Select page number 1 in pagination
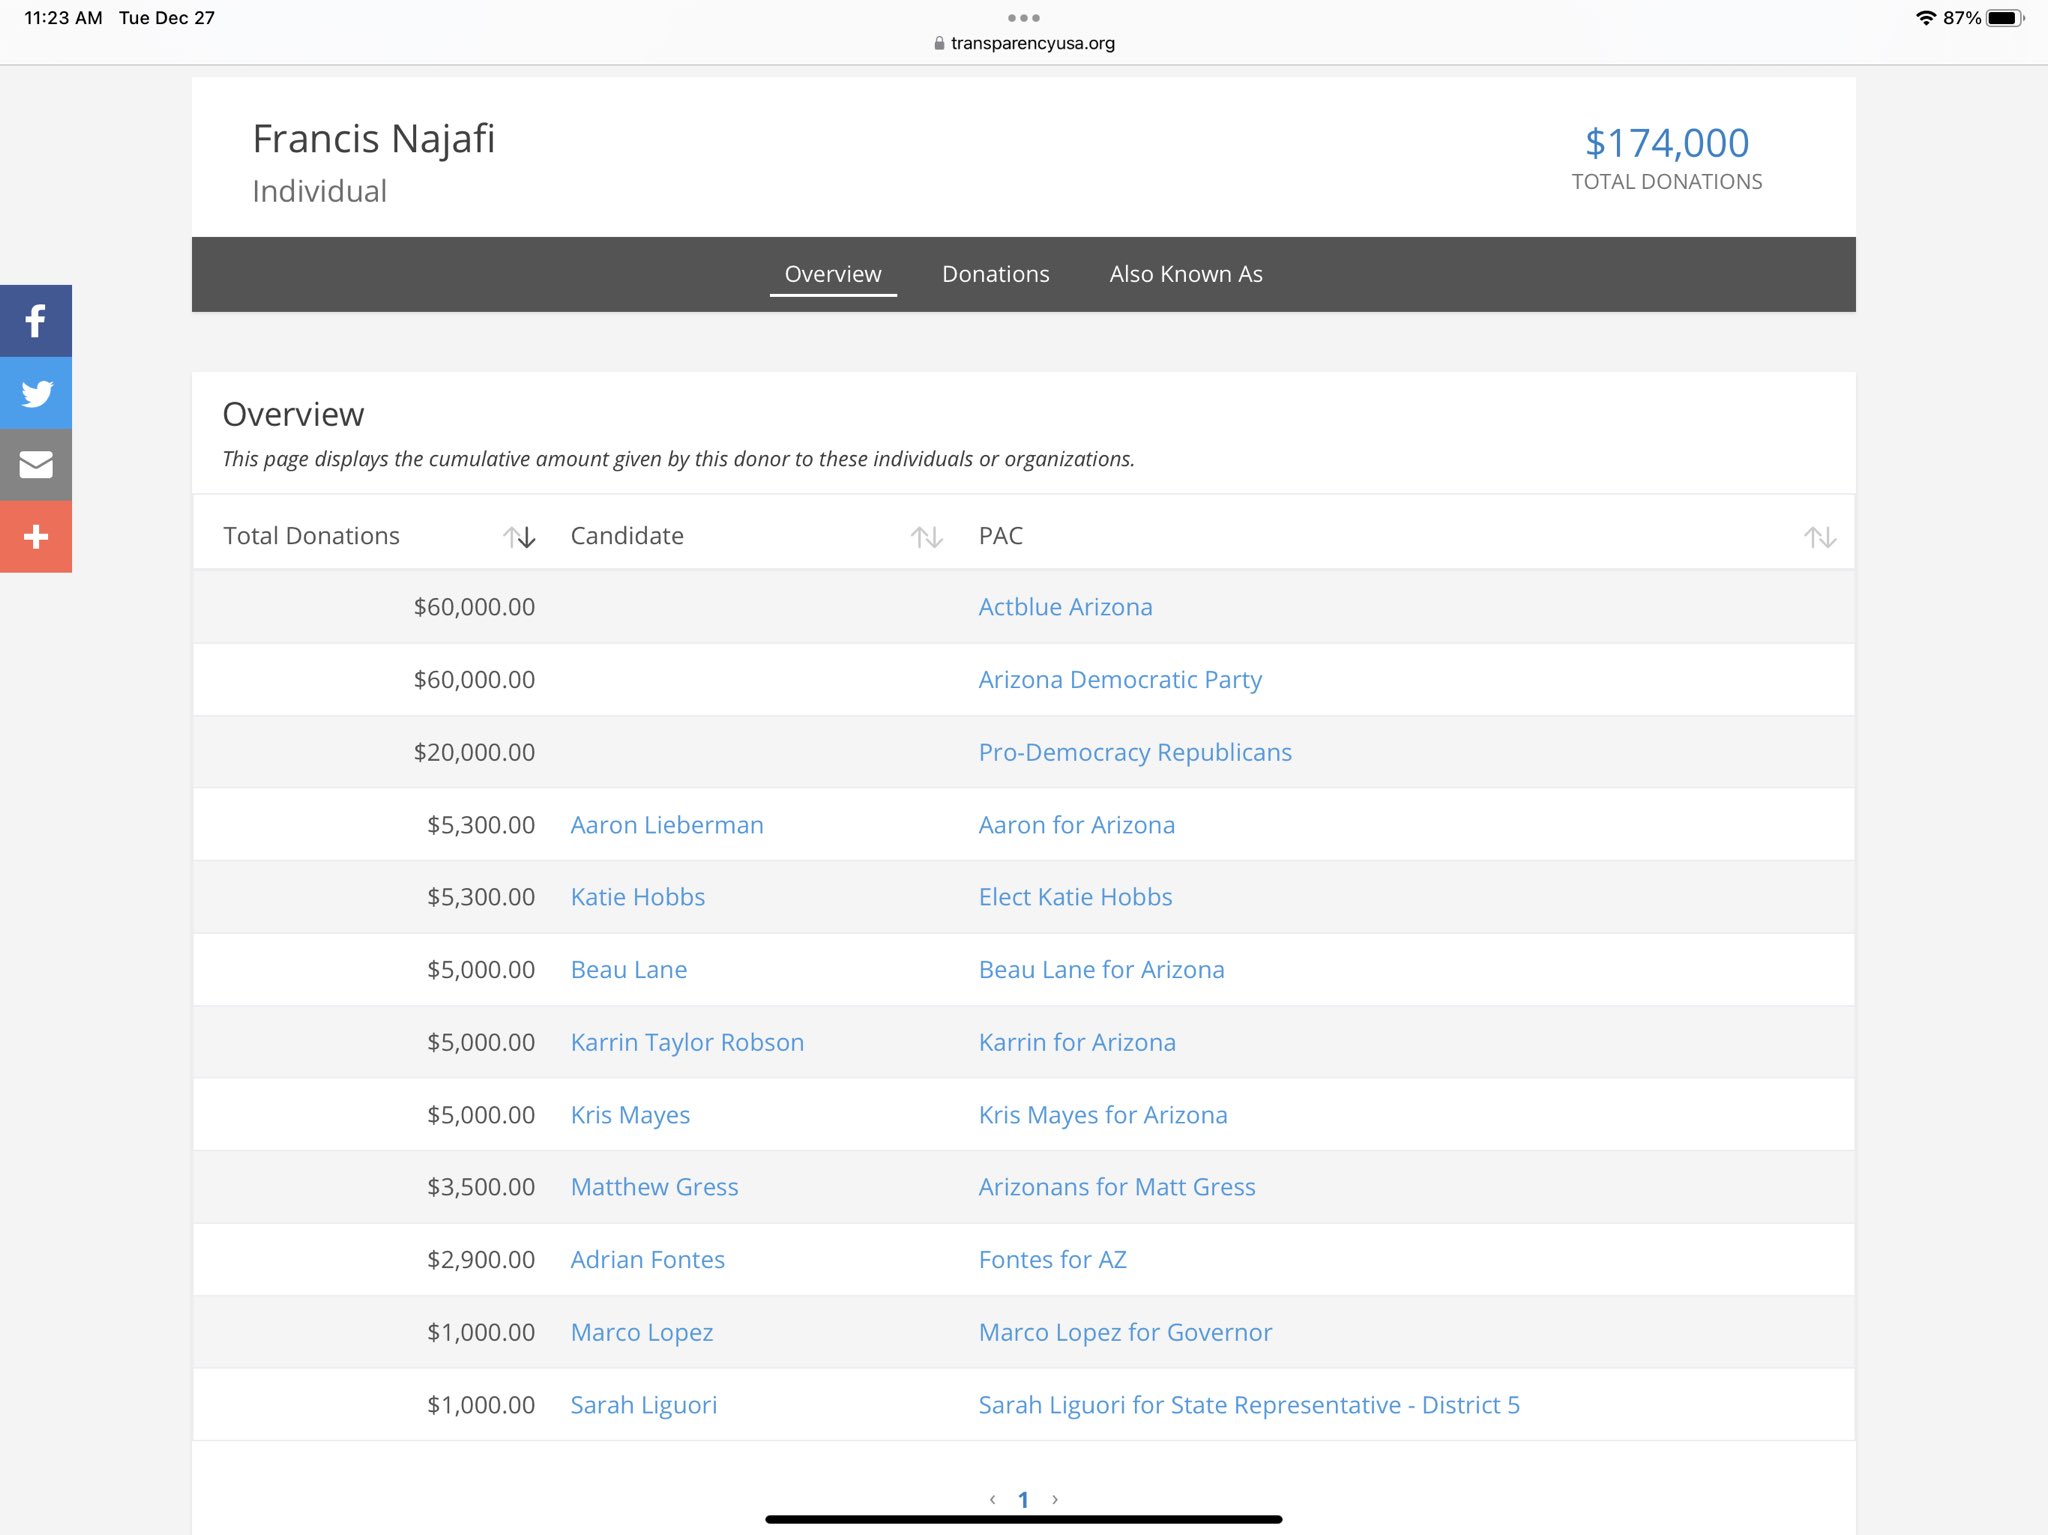The image size is (2048, 1535). [x=1023, y=1499]
